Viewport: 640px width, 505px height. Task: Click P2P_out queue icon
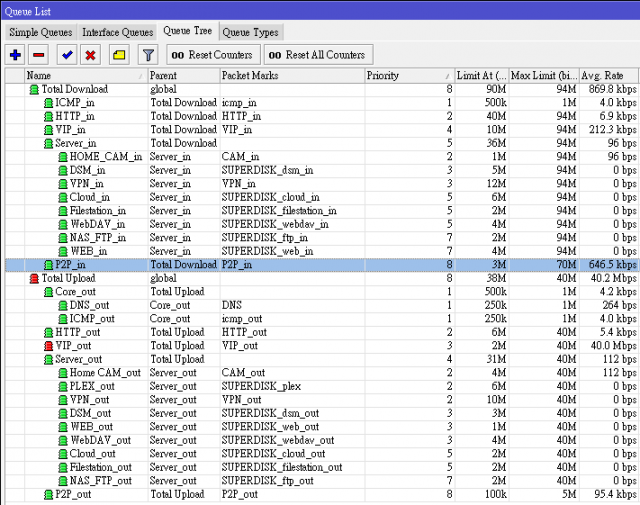48,495
